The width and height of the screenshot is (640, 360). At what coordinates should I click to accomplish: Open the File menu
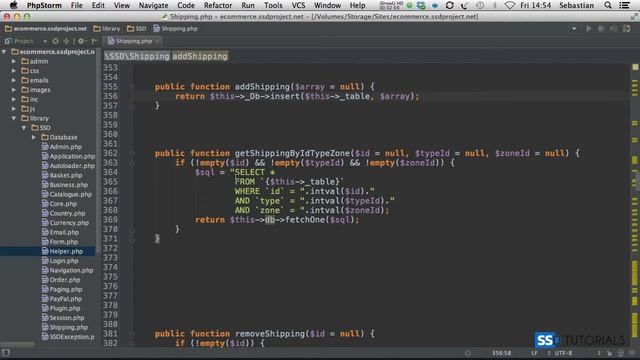[x=76, y=5]
